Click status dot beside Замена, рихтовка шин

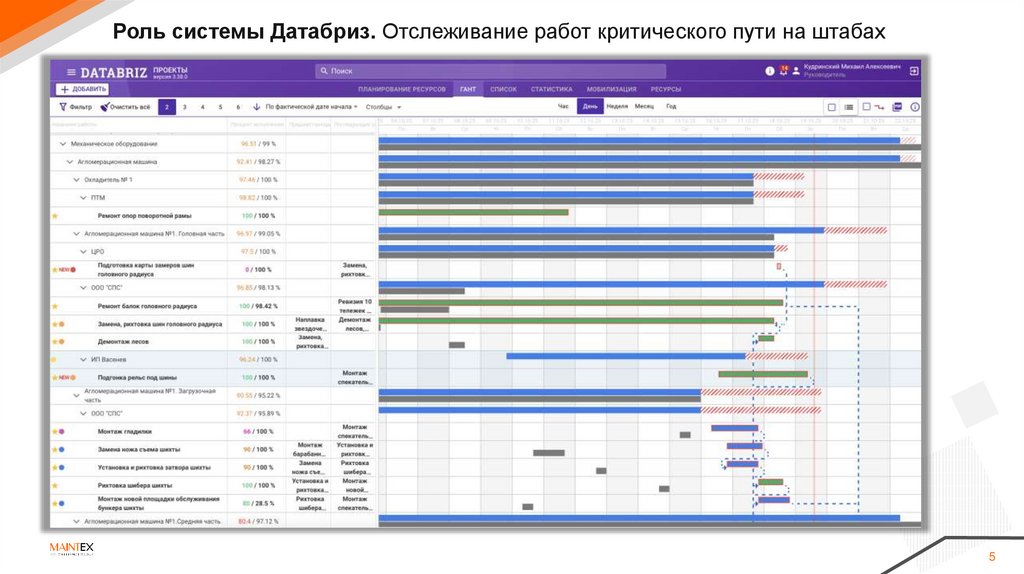62,324
